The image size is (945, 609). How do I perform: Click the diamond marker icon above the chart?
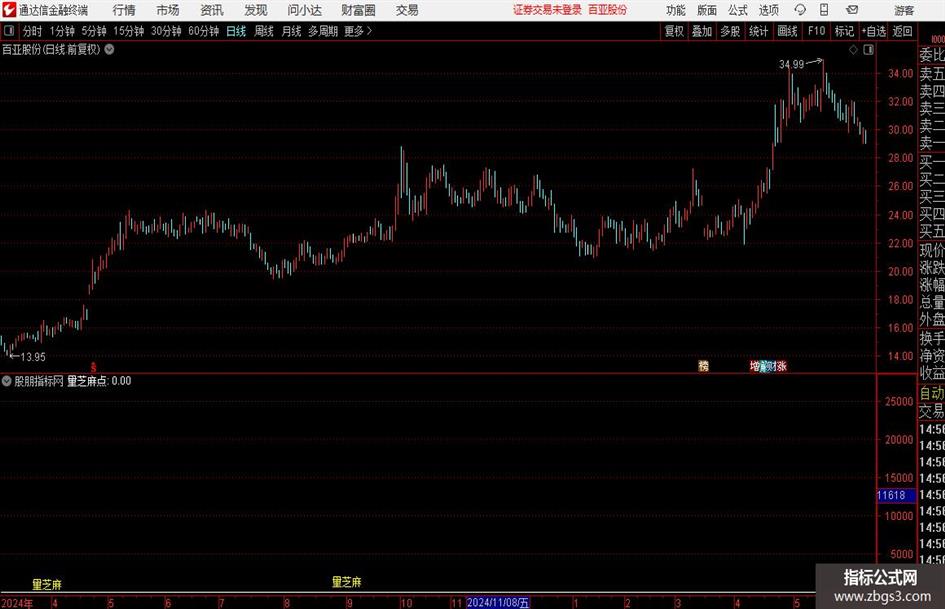[x=853, y=50]
